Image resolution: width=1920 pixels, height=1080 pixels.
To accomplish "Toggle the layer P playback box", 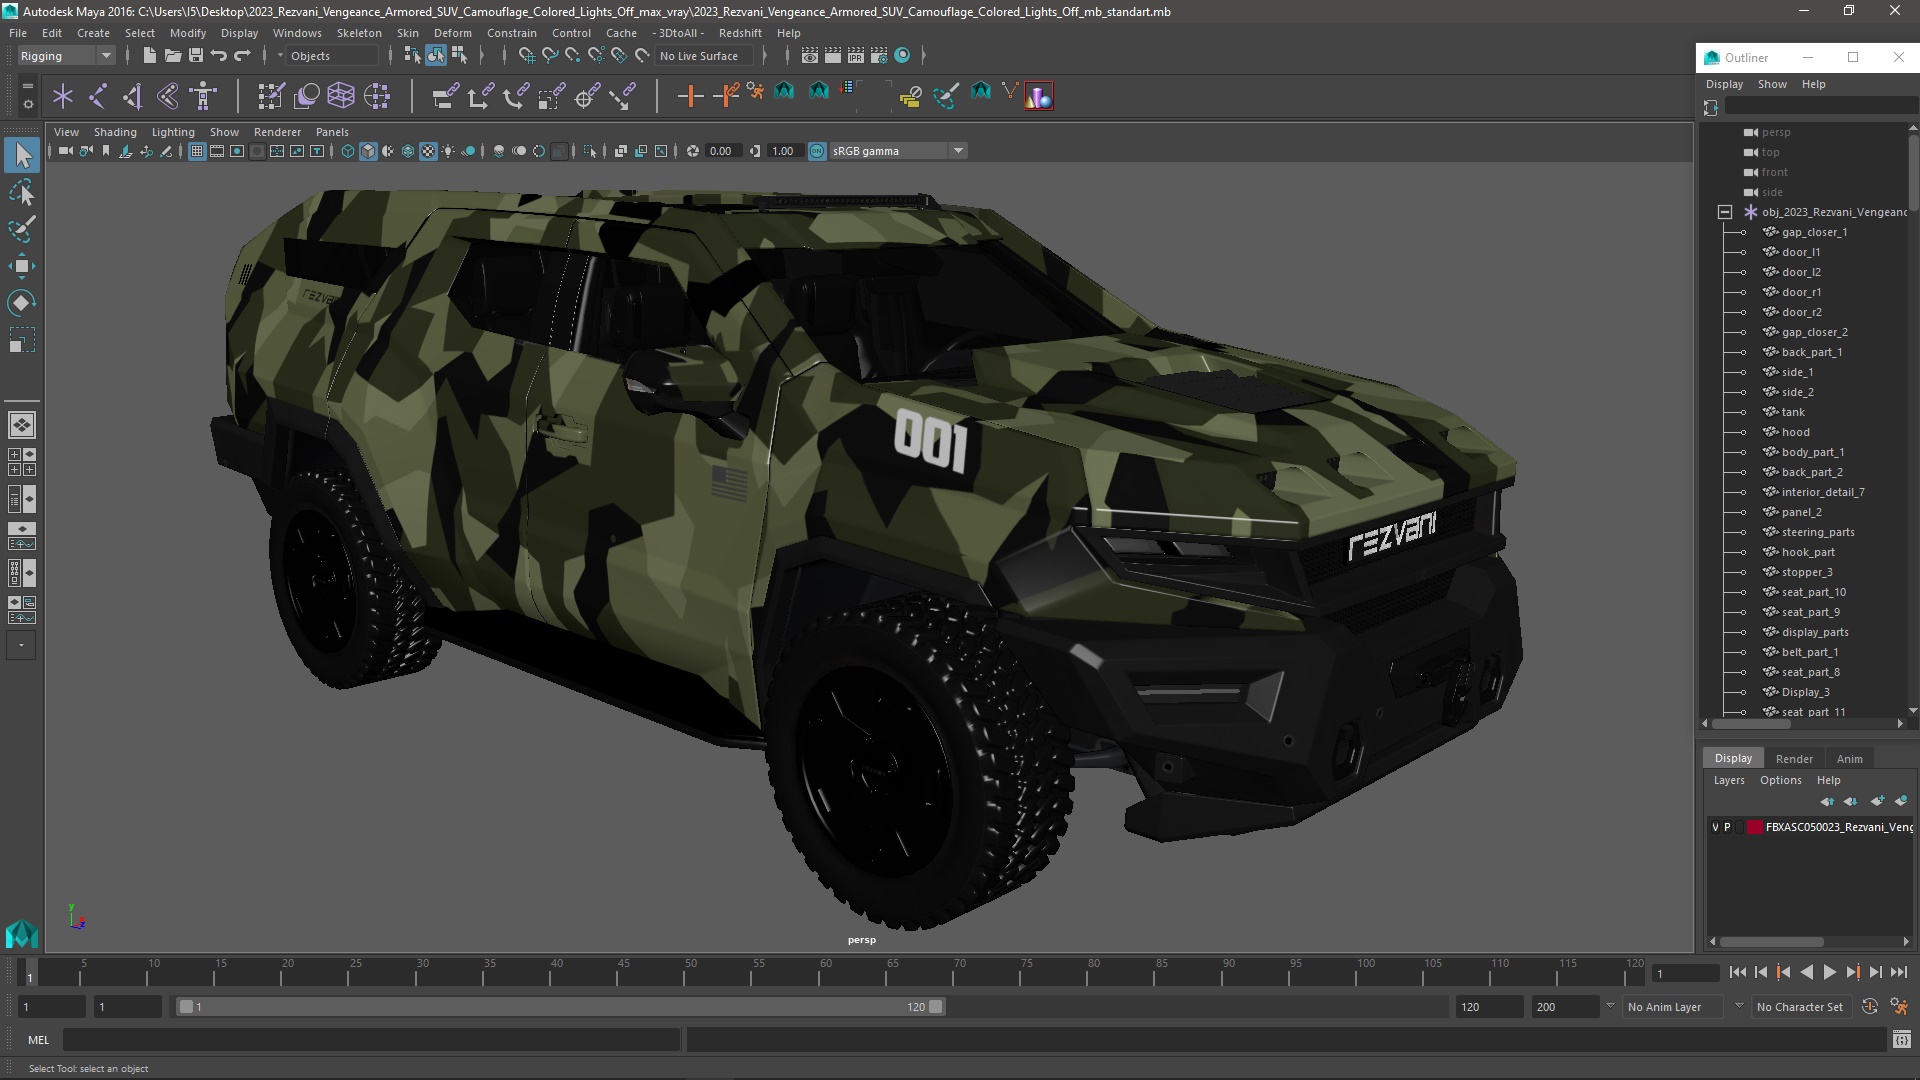I will coord(1727,827).
